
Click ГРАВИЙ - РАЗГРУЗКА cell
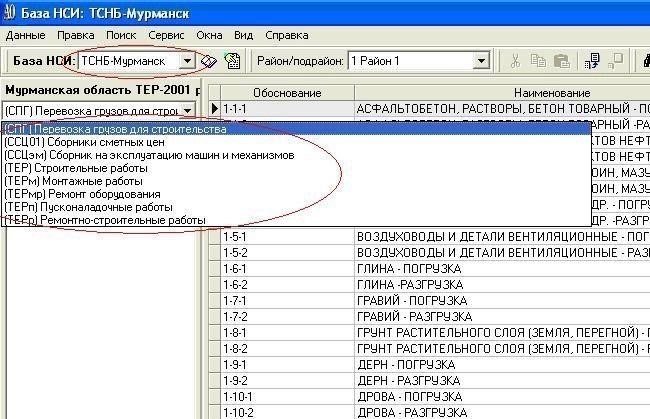(x=502, y=317)
